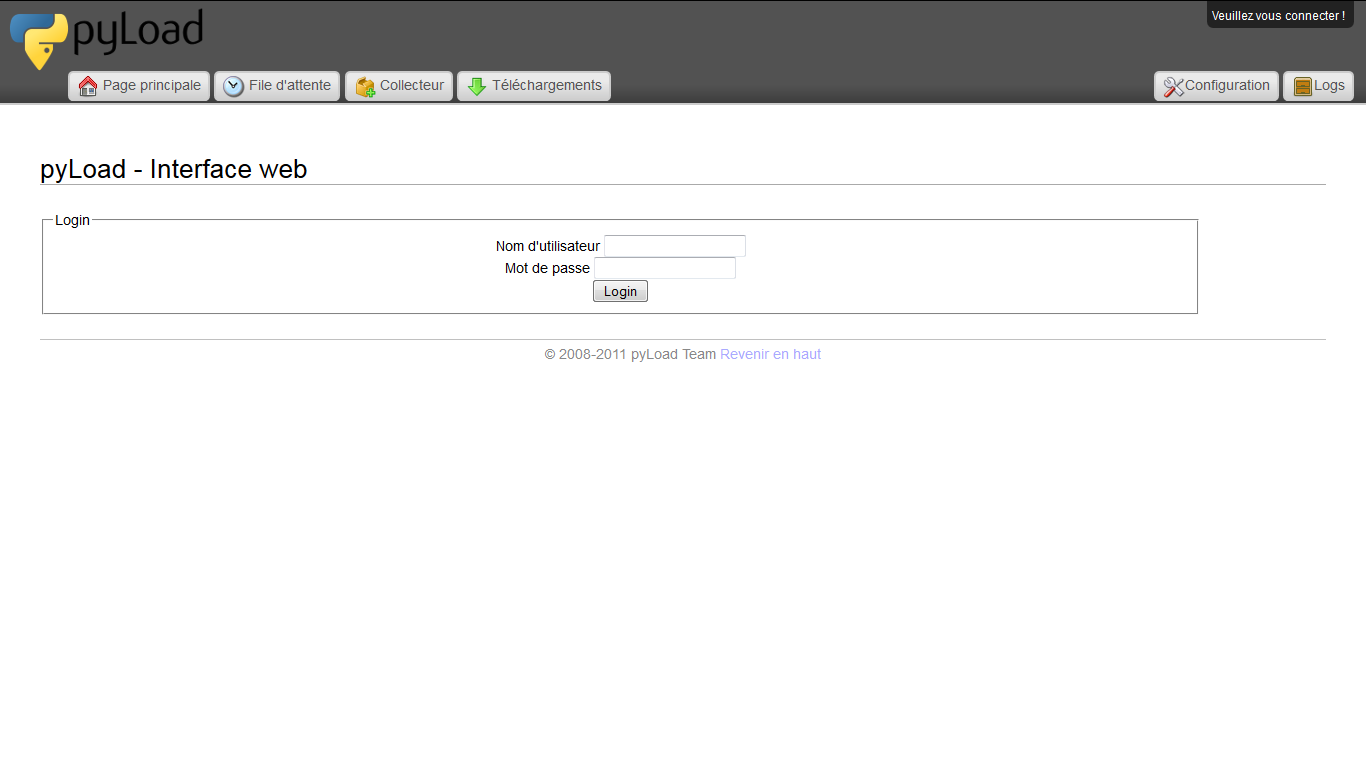The height and width of the screenshot is (768, 1366).
Task: Submit the form with the Login button
Action: coord(620,291)
